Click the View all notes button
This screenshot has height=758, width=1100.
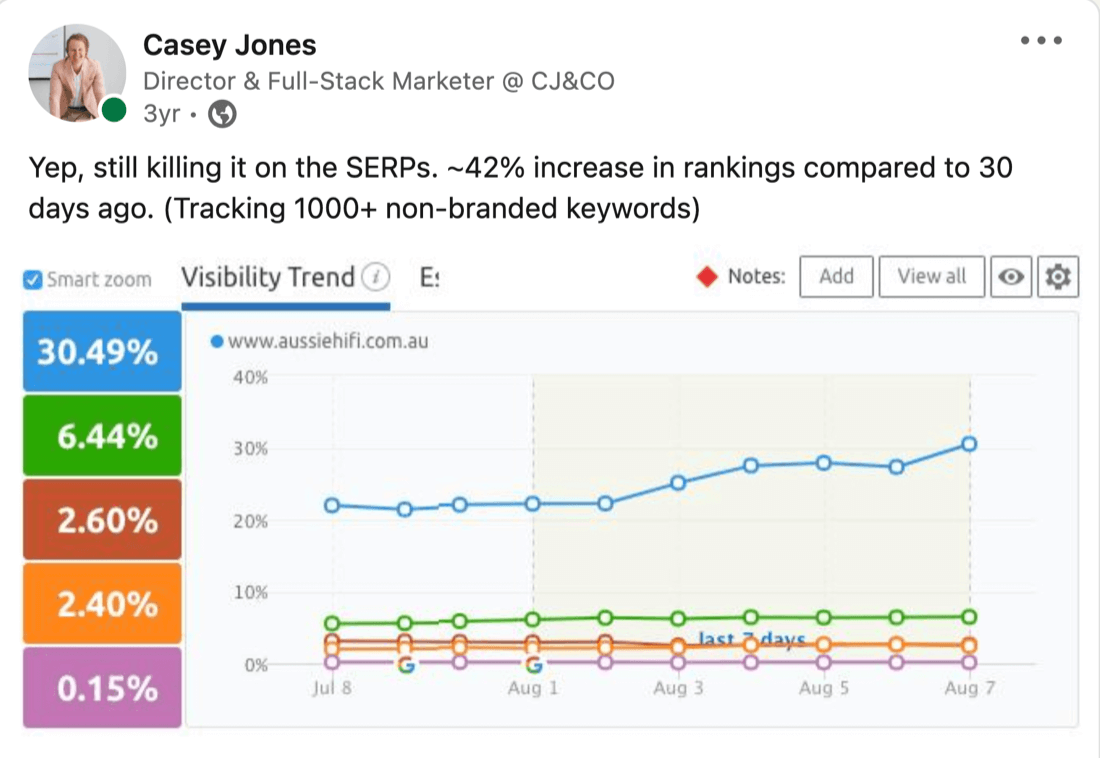(x=931, y=277)
